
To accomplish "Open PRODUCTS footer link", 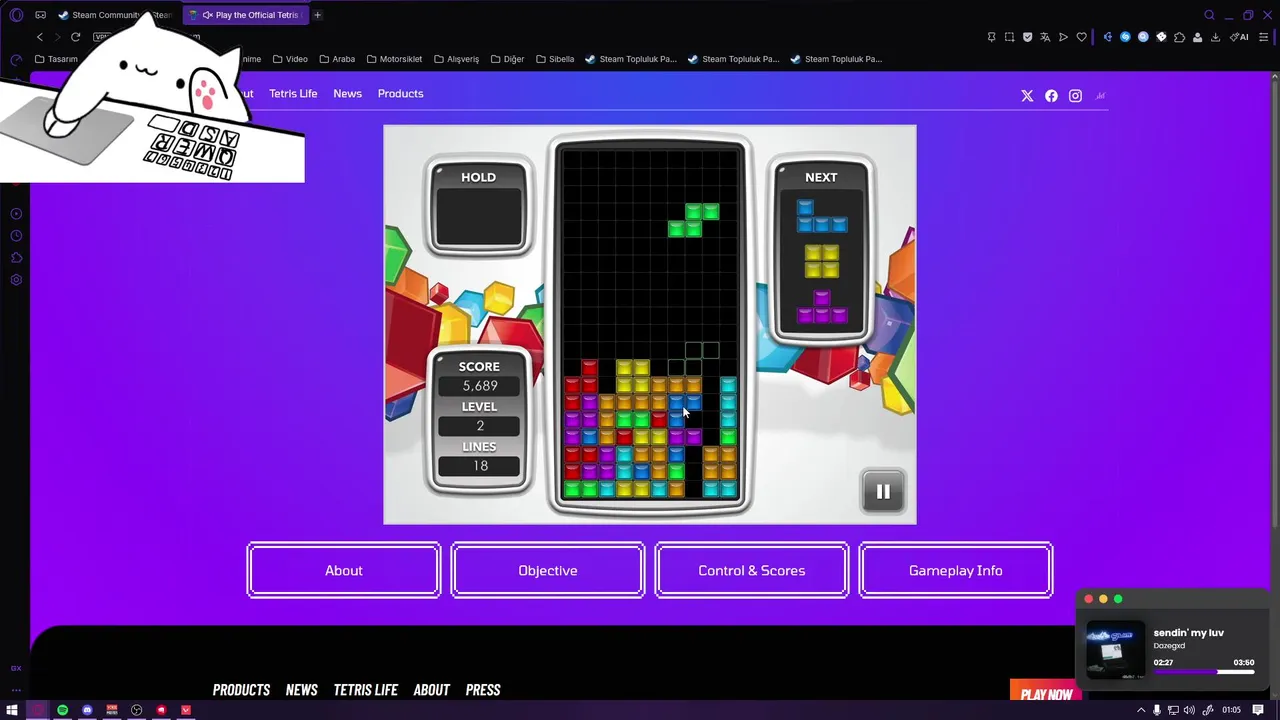I will (241, 690).
